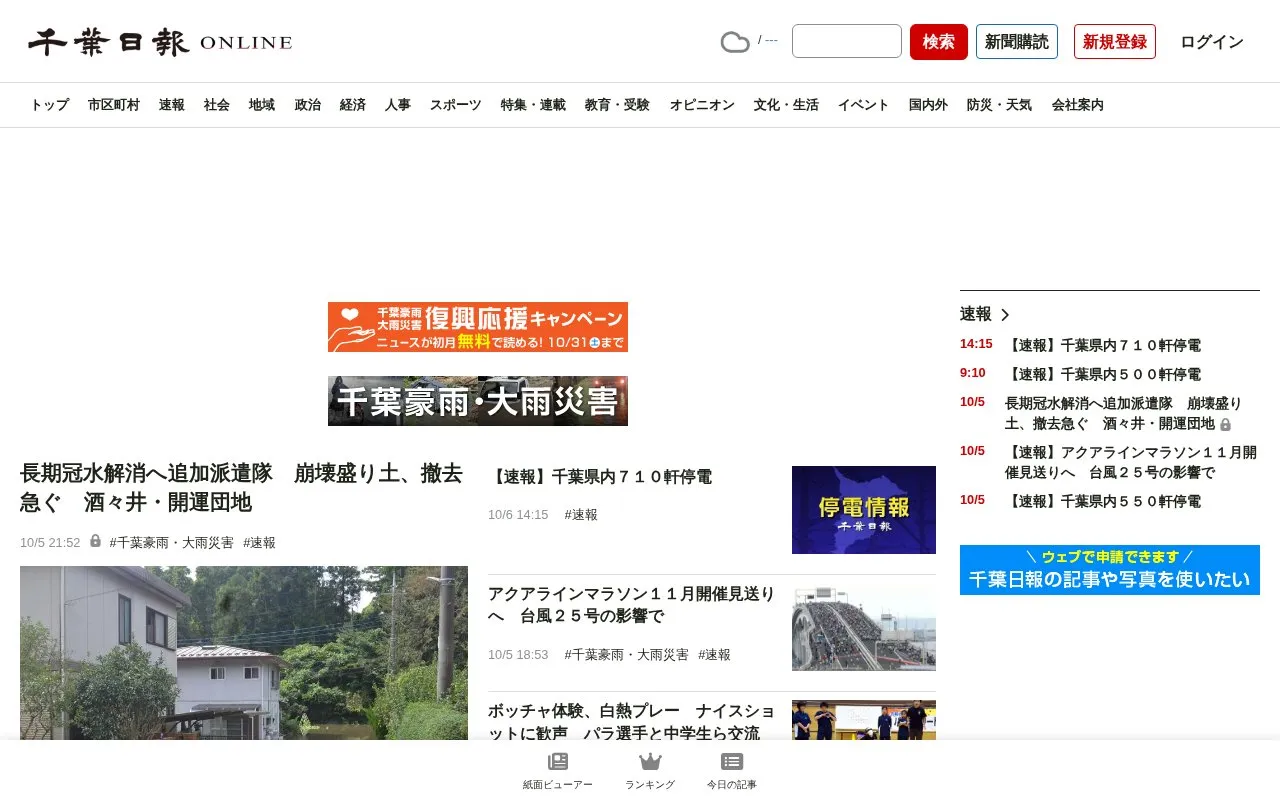Open the Aqua-Line marathon crowd thumbnail
The image size is (1280, 800).
click(864, 628)
